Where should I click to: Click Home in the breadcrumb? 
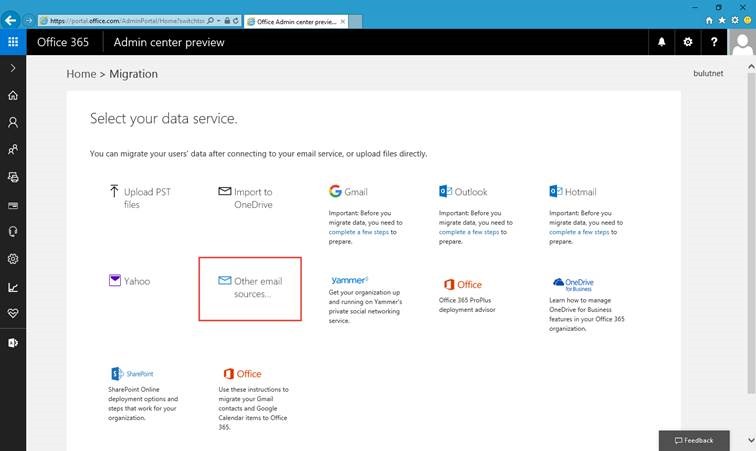(x=81, y=74)
